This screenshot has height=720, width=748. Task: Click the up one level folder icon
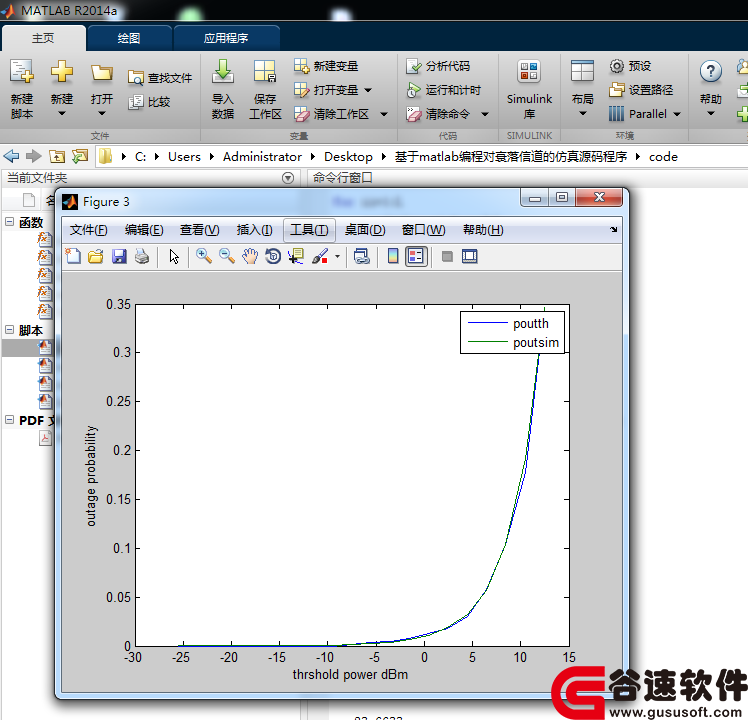click(x=57, y=156)
